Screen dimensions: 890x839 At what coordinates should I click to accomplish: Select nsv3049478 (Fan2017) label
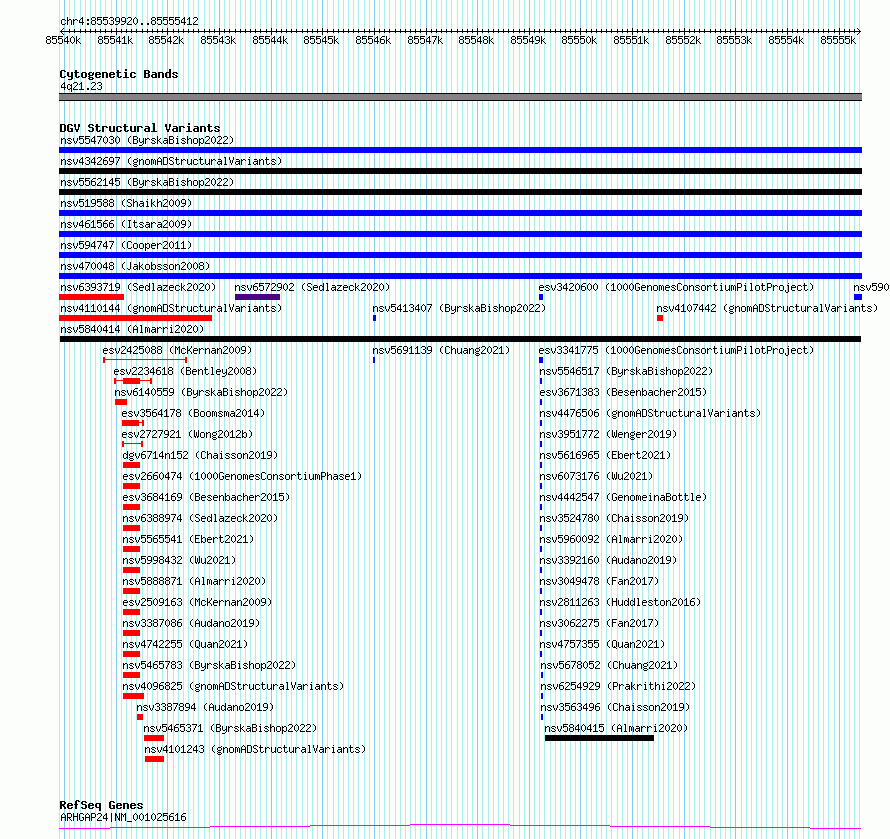[x=599, y=581]
